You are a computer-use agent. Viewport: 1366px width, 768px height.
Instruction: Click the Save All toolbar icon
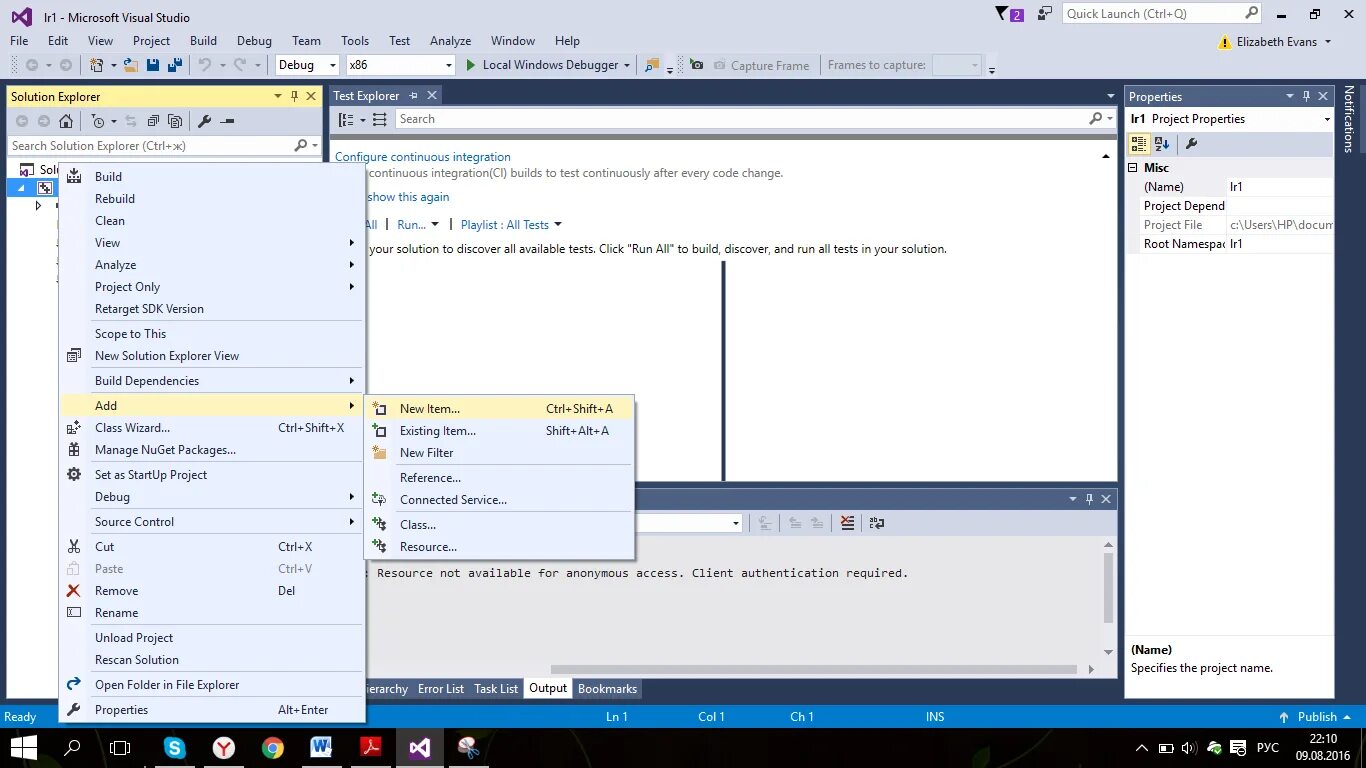tap(174, 65)
